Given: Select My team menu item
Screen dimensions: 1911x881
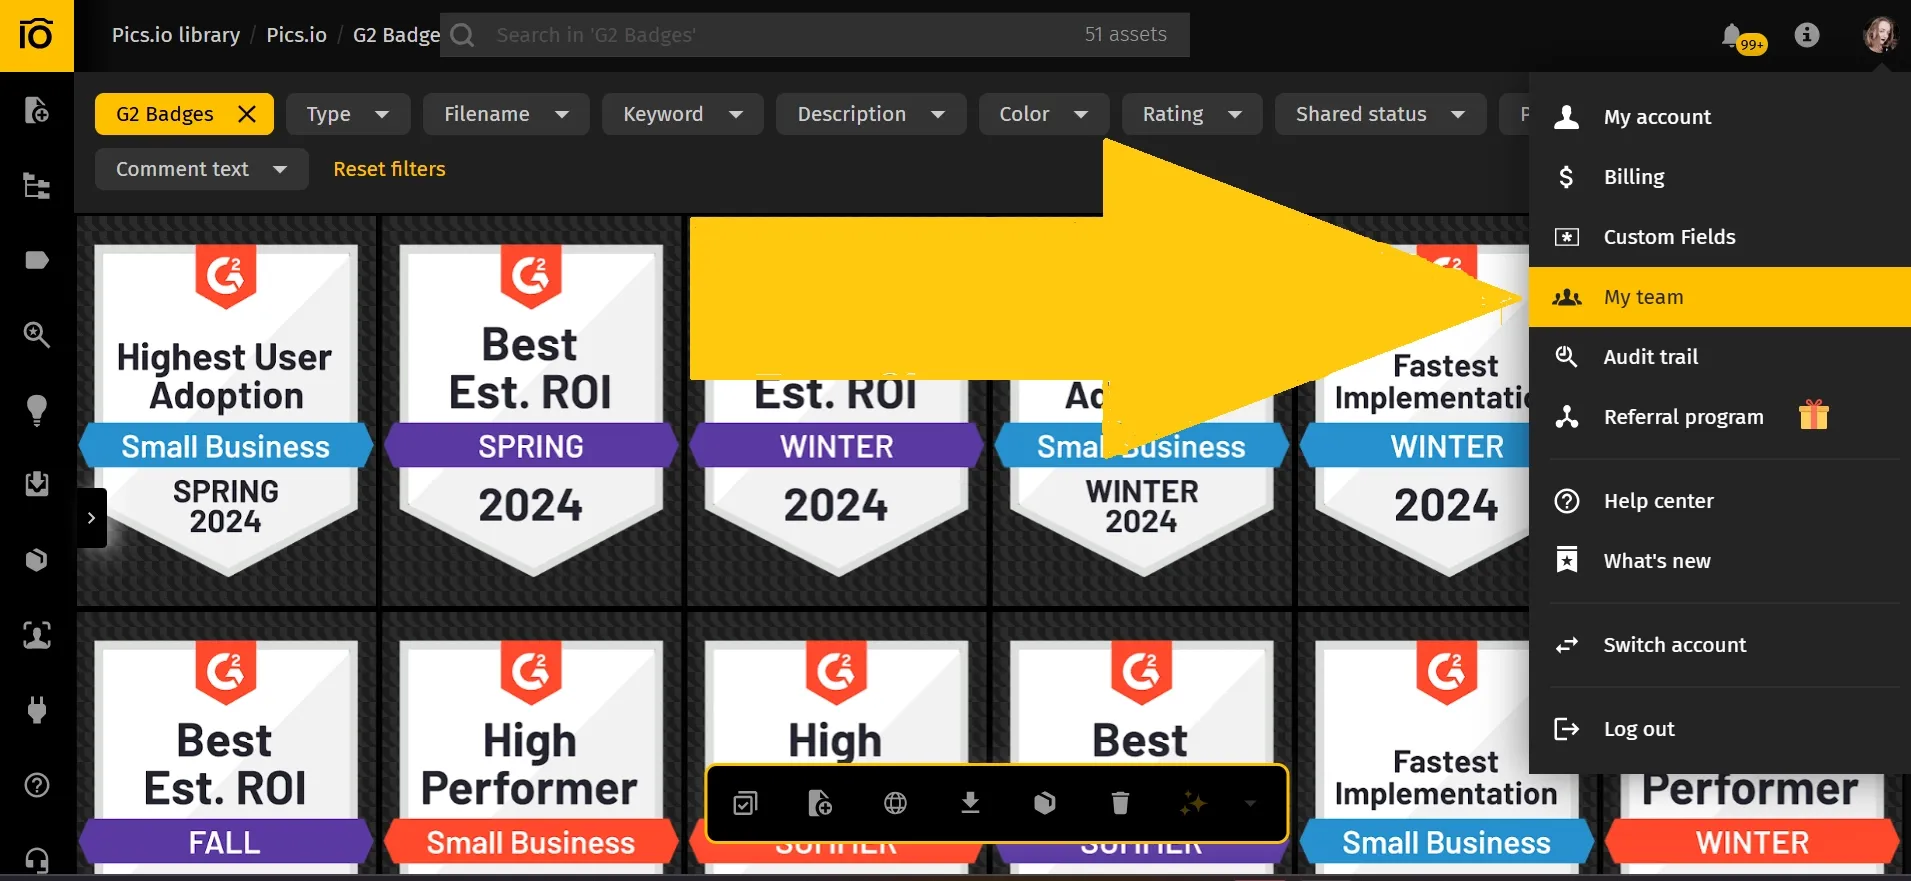Looking at the screenshot, I should (x=1720, y=297).
